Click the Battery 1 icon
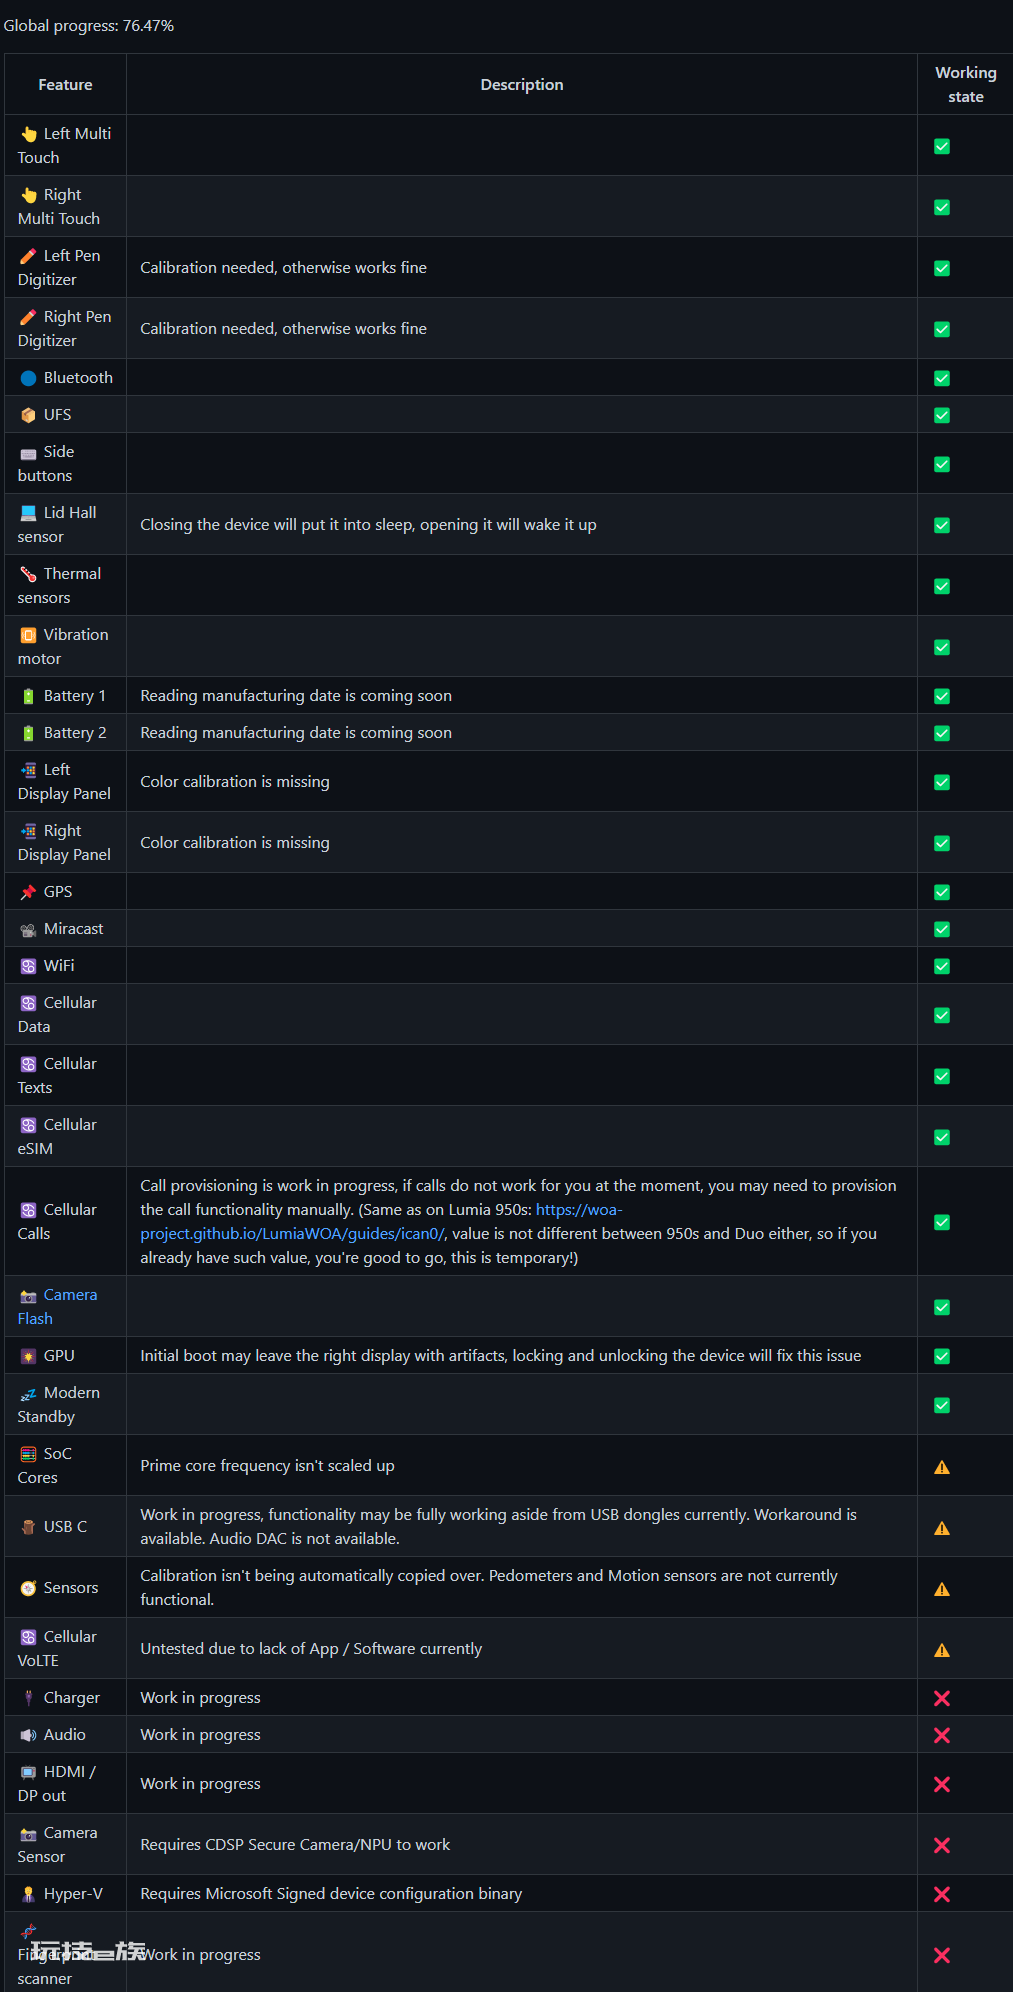1013x1992 pixels. [28, 696]
